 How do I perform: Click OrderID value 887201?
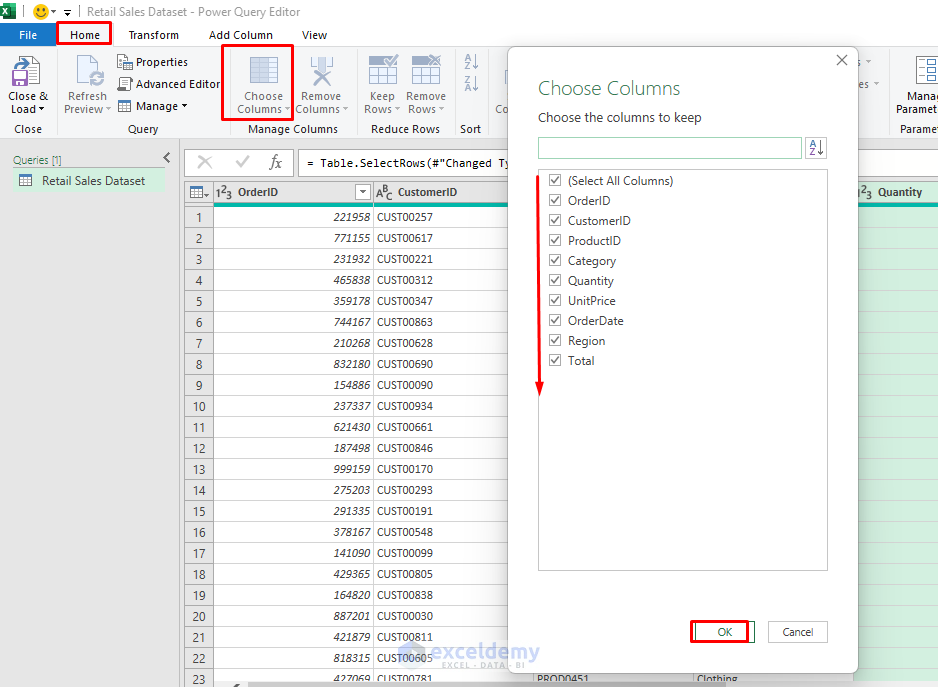click(x=351, y=616)
